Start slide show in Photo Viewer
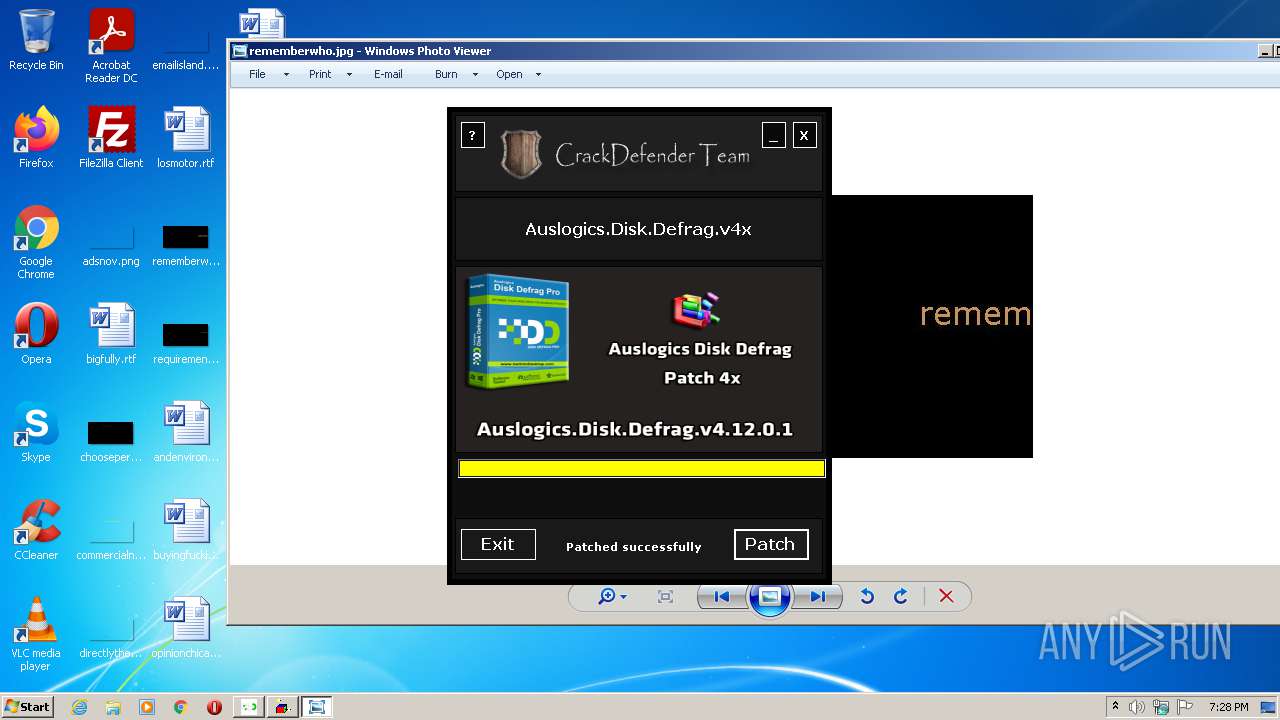 tap(770, 597)
